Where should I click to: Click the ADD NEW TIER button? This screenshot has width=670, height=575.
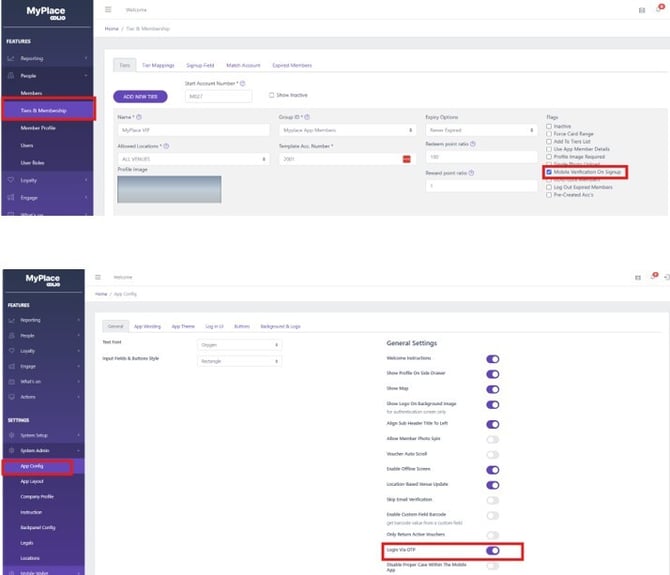(x=140, y=96)
